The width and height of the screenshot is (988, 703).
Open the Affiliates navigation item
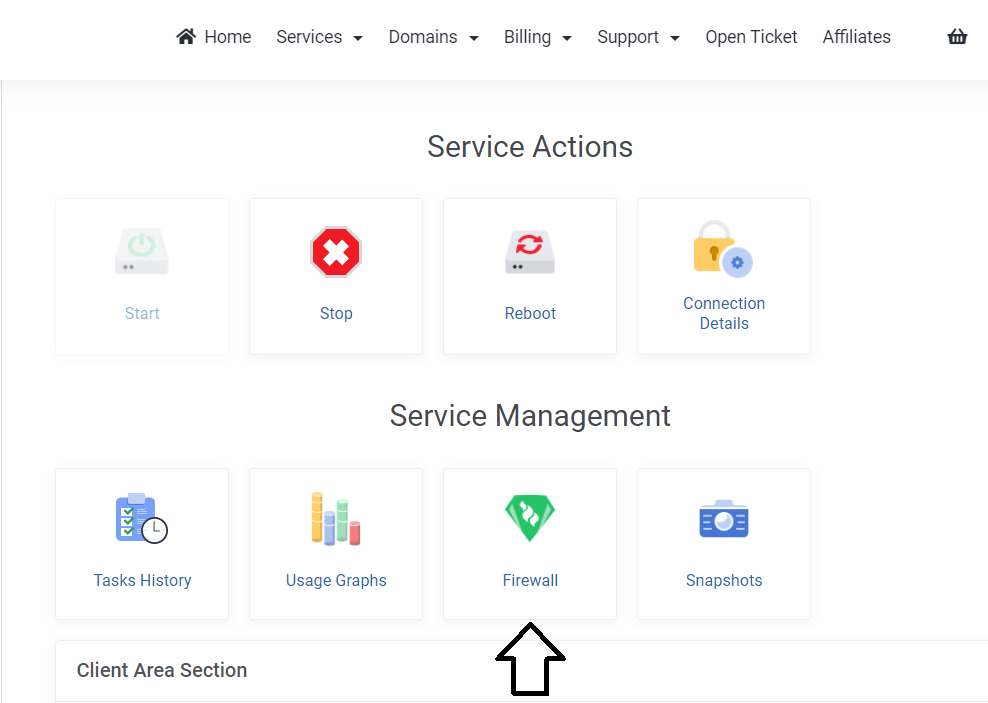[856, 37]
